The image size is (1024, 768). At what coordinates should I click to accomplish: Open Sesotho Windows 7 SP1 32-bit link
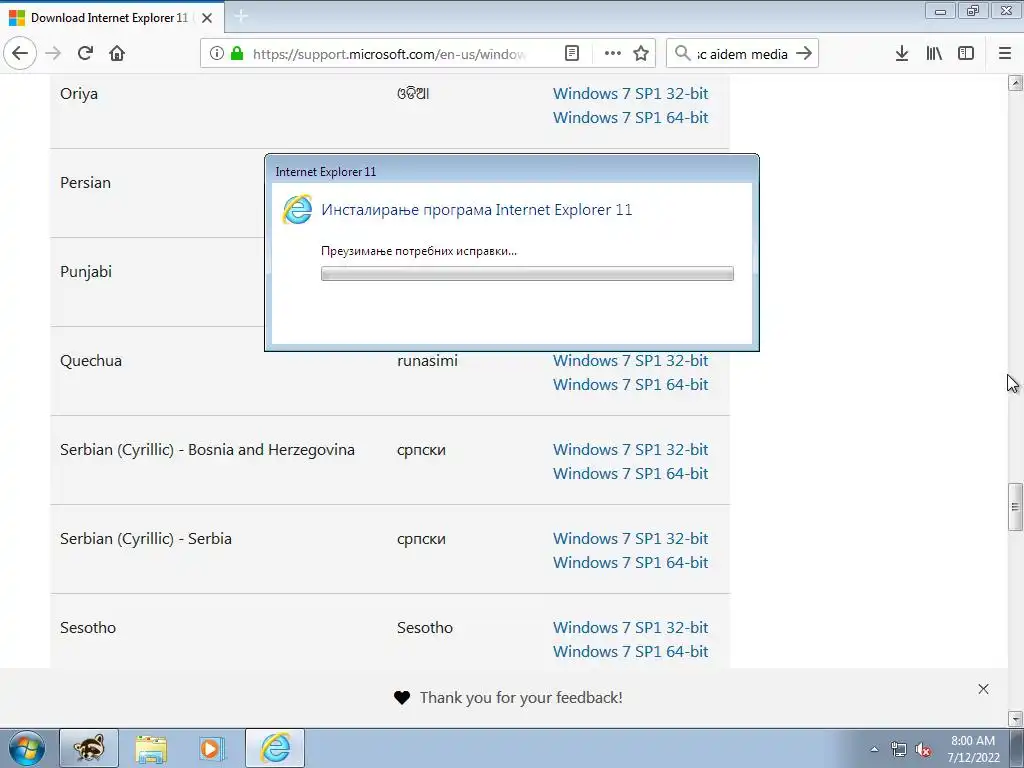coord(630,628)
